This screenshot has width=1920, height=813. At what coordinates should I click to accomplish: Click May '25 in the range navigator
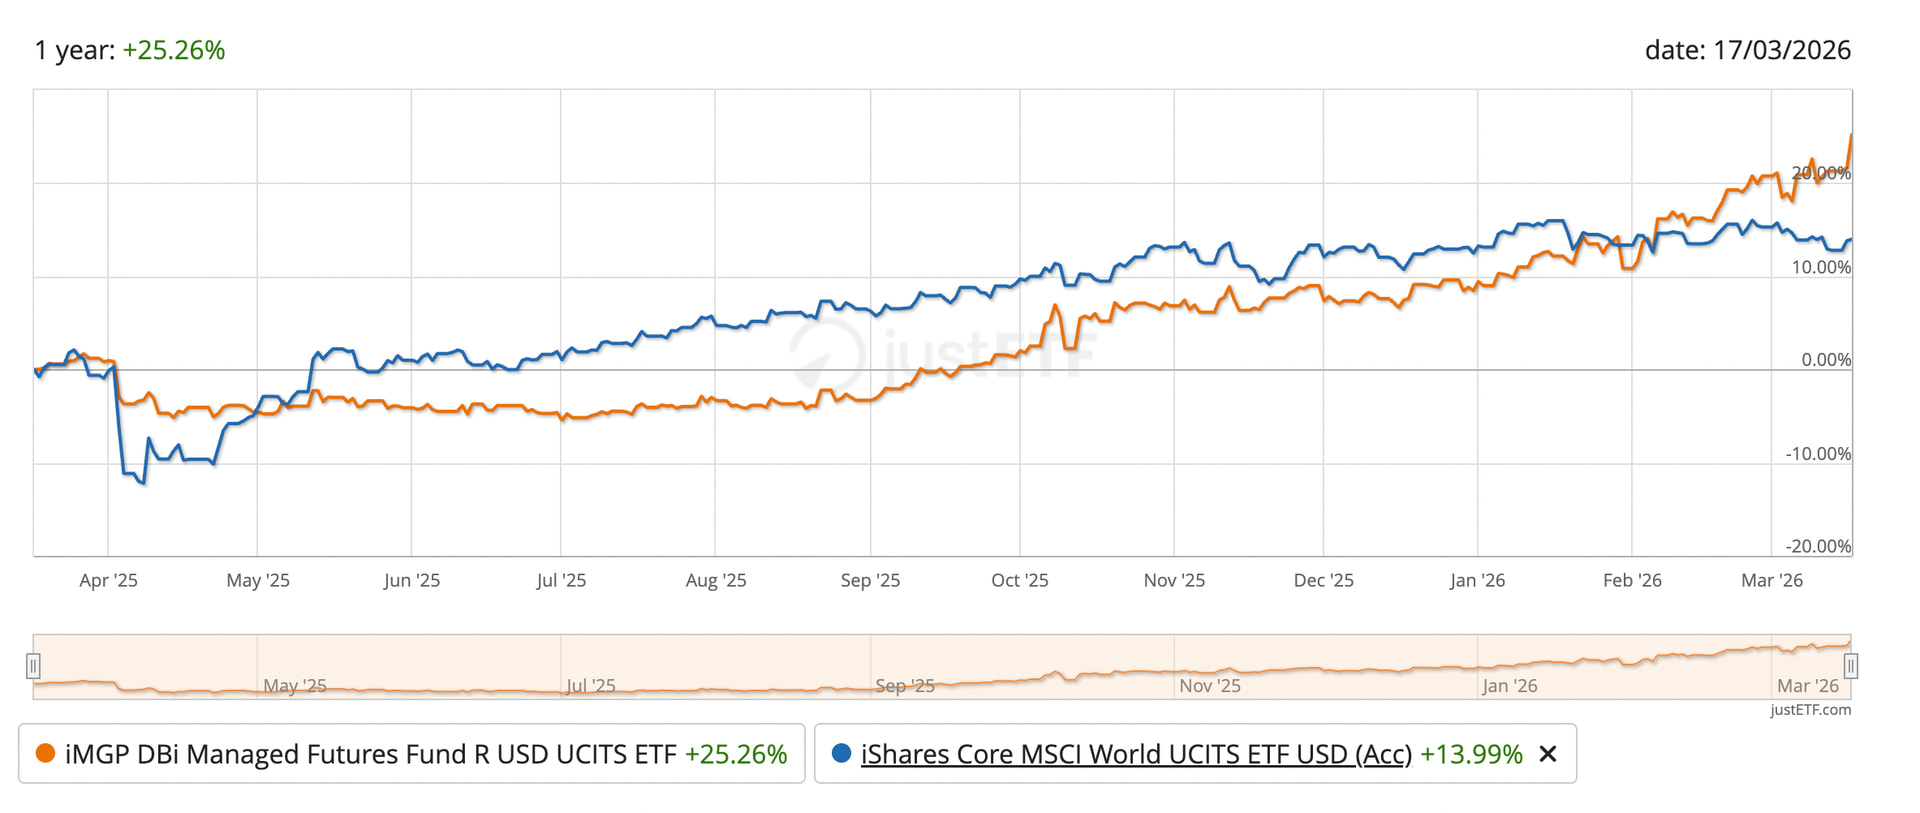(x=294, y=686)
